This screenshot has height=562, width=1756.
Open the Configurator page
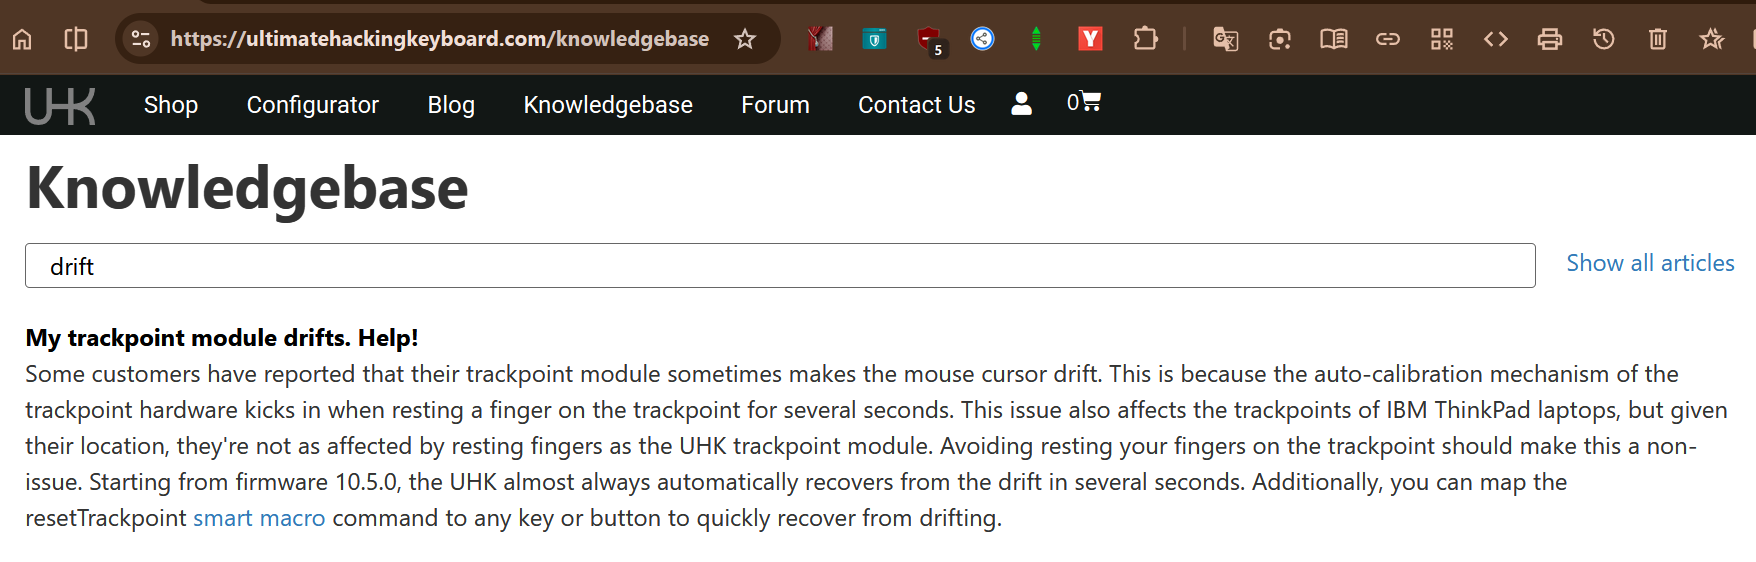(x=313, y=105)
